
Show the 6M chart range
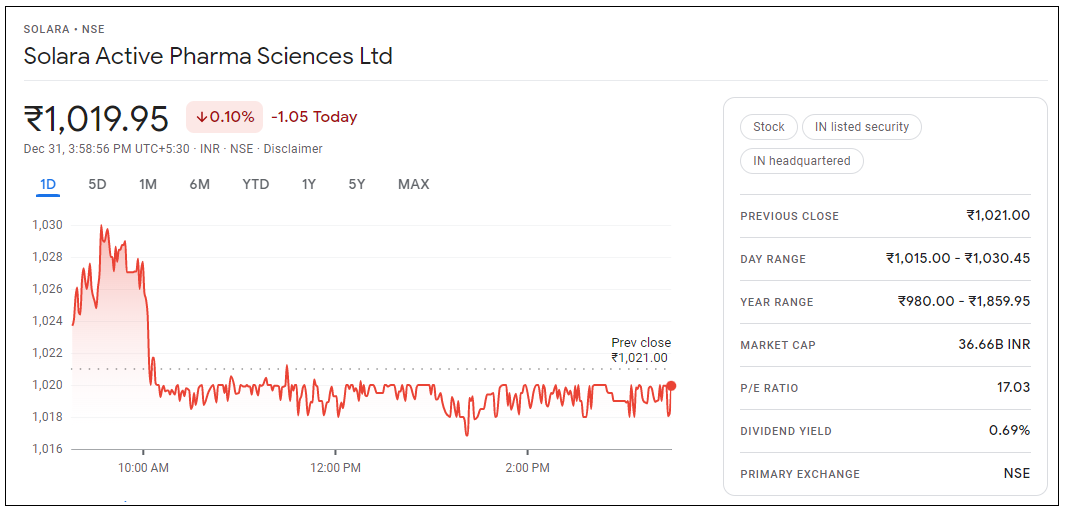coord(200,185)
